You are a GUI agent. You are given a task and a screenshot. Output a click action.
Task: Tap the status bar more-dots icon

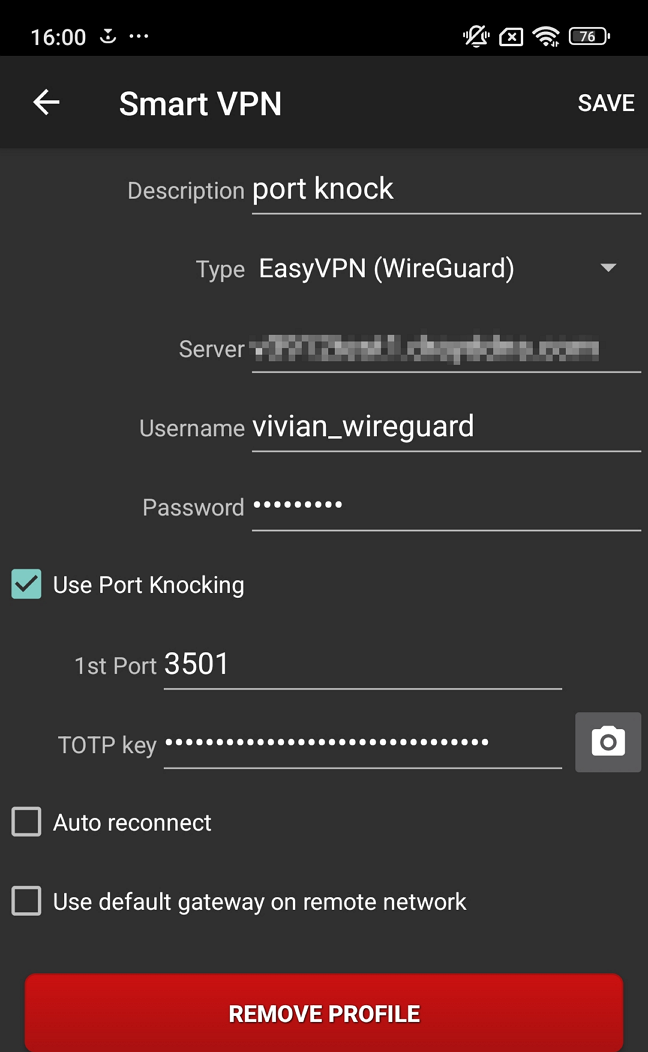pos(139,37)
